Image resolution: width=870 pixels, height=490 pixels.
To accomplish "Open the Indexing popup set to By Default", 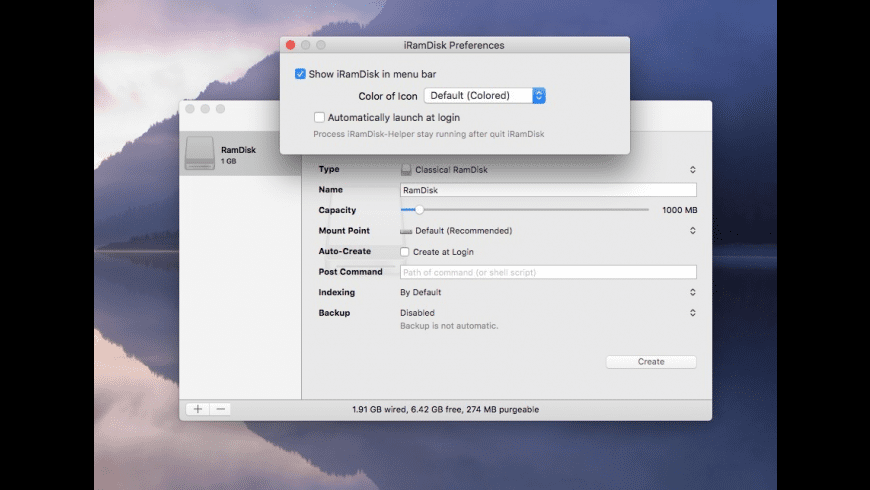I will (x=548, y=292).
